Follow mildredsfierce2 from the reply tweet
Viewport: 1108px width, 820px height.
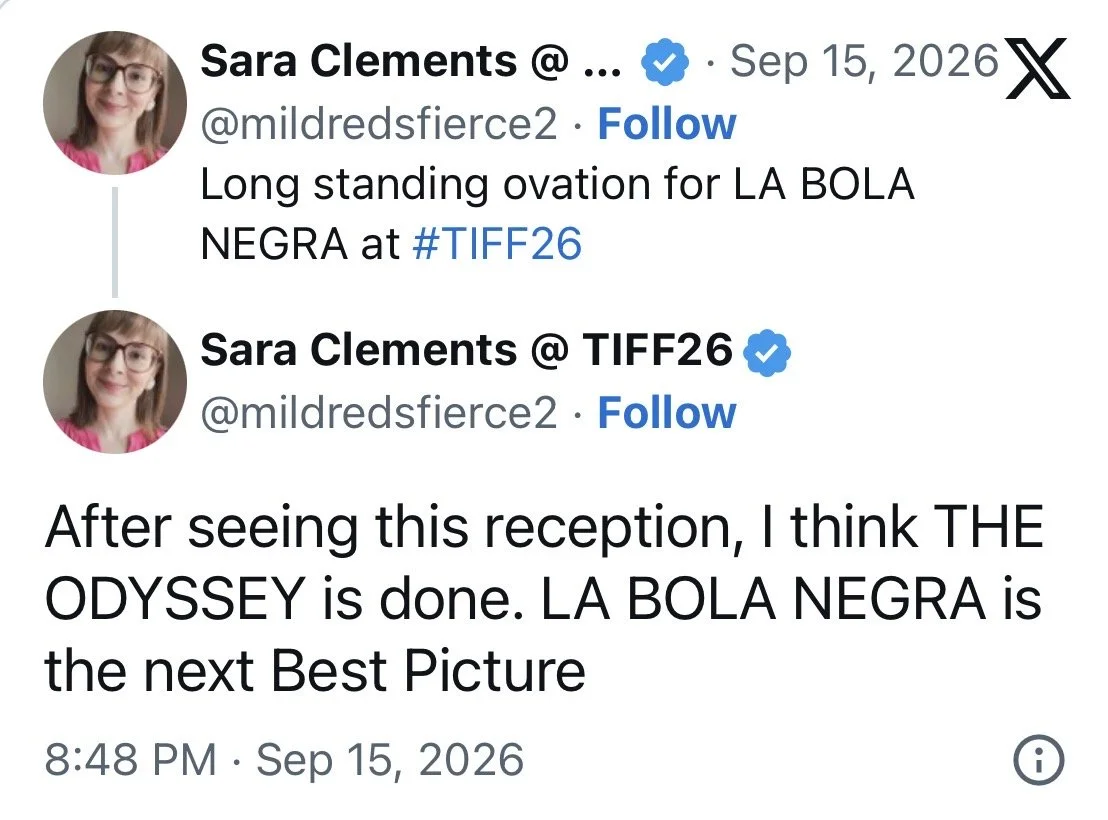[667, 413]
